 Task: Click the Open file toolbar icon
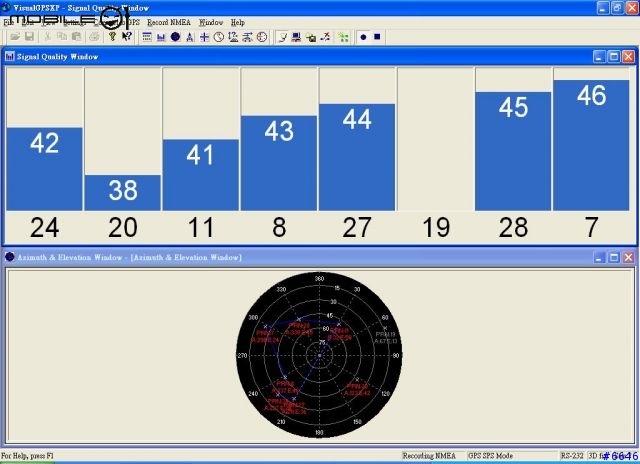(x=15, y=37)
